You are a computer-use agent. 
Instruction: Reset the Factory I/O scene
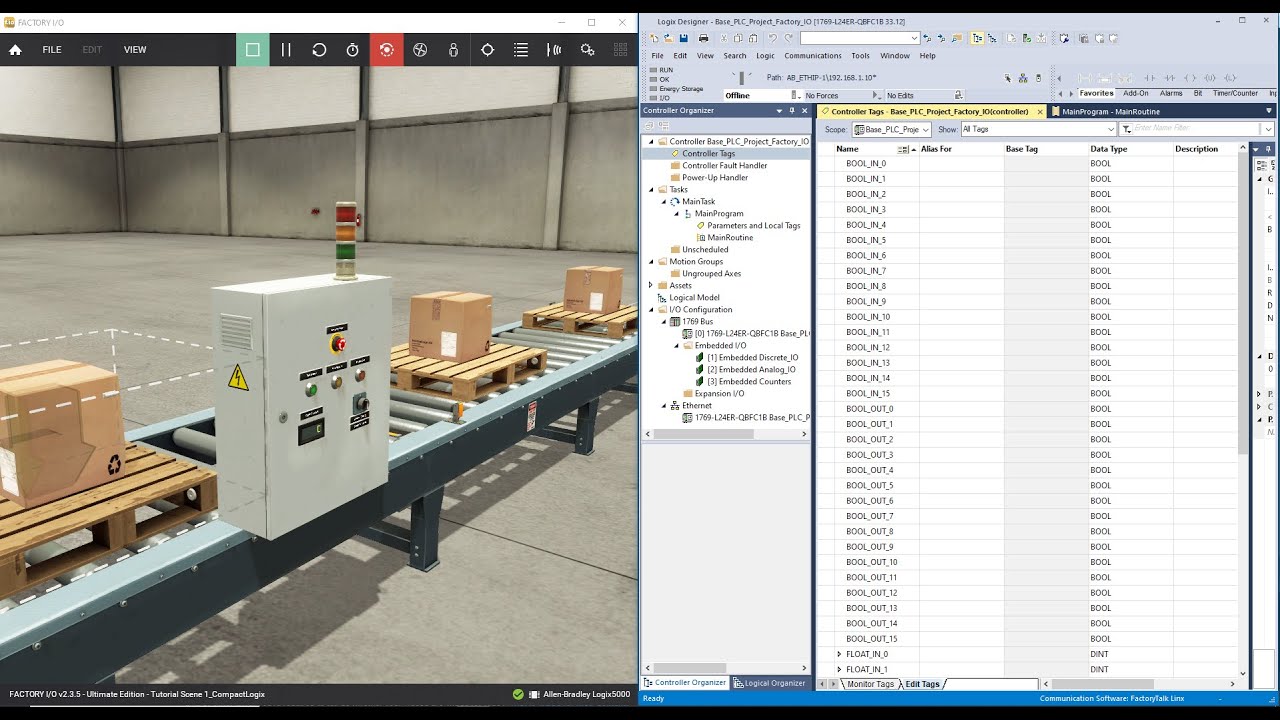coord(319,50)
